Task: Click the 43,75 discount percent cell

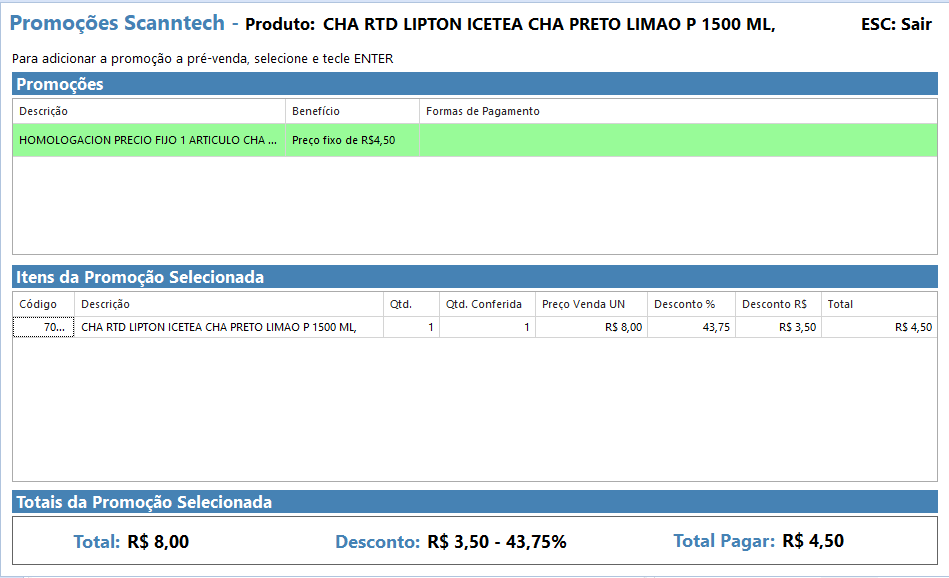Action: point(715,327)
